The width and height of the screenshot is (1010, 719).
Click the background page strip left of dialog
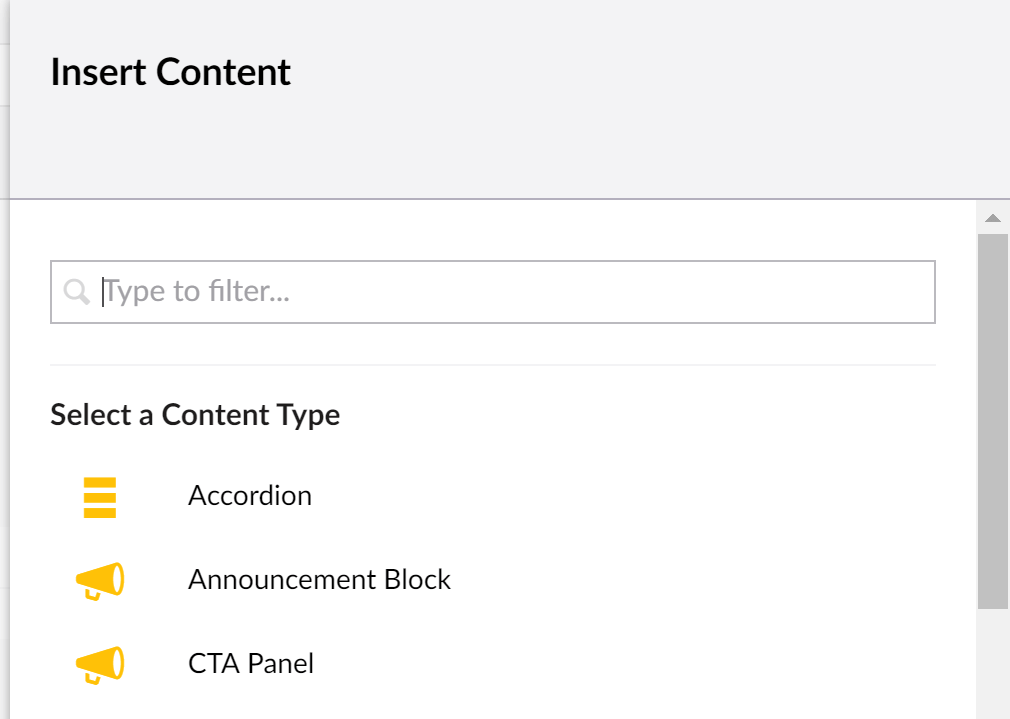4,400
